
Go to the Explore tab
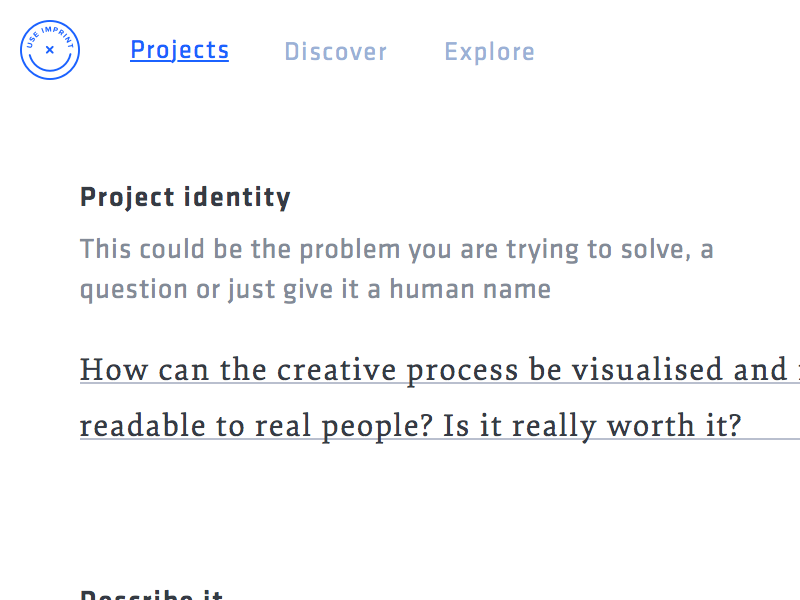(489, 52)
